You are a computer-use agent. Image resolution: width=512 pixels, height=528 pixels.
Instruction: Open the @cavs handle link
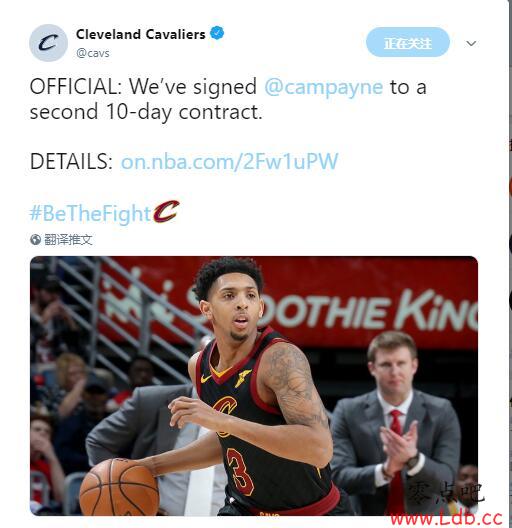tap(93, 53)
